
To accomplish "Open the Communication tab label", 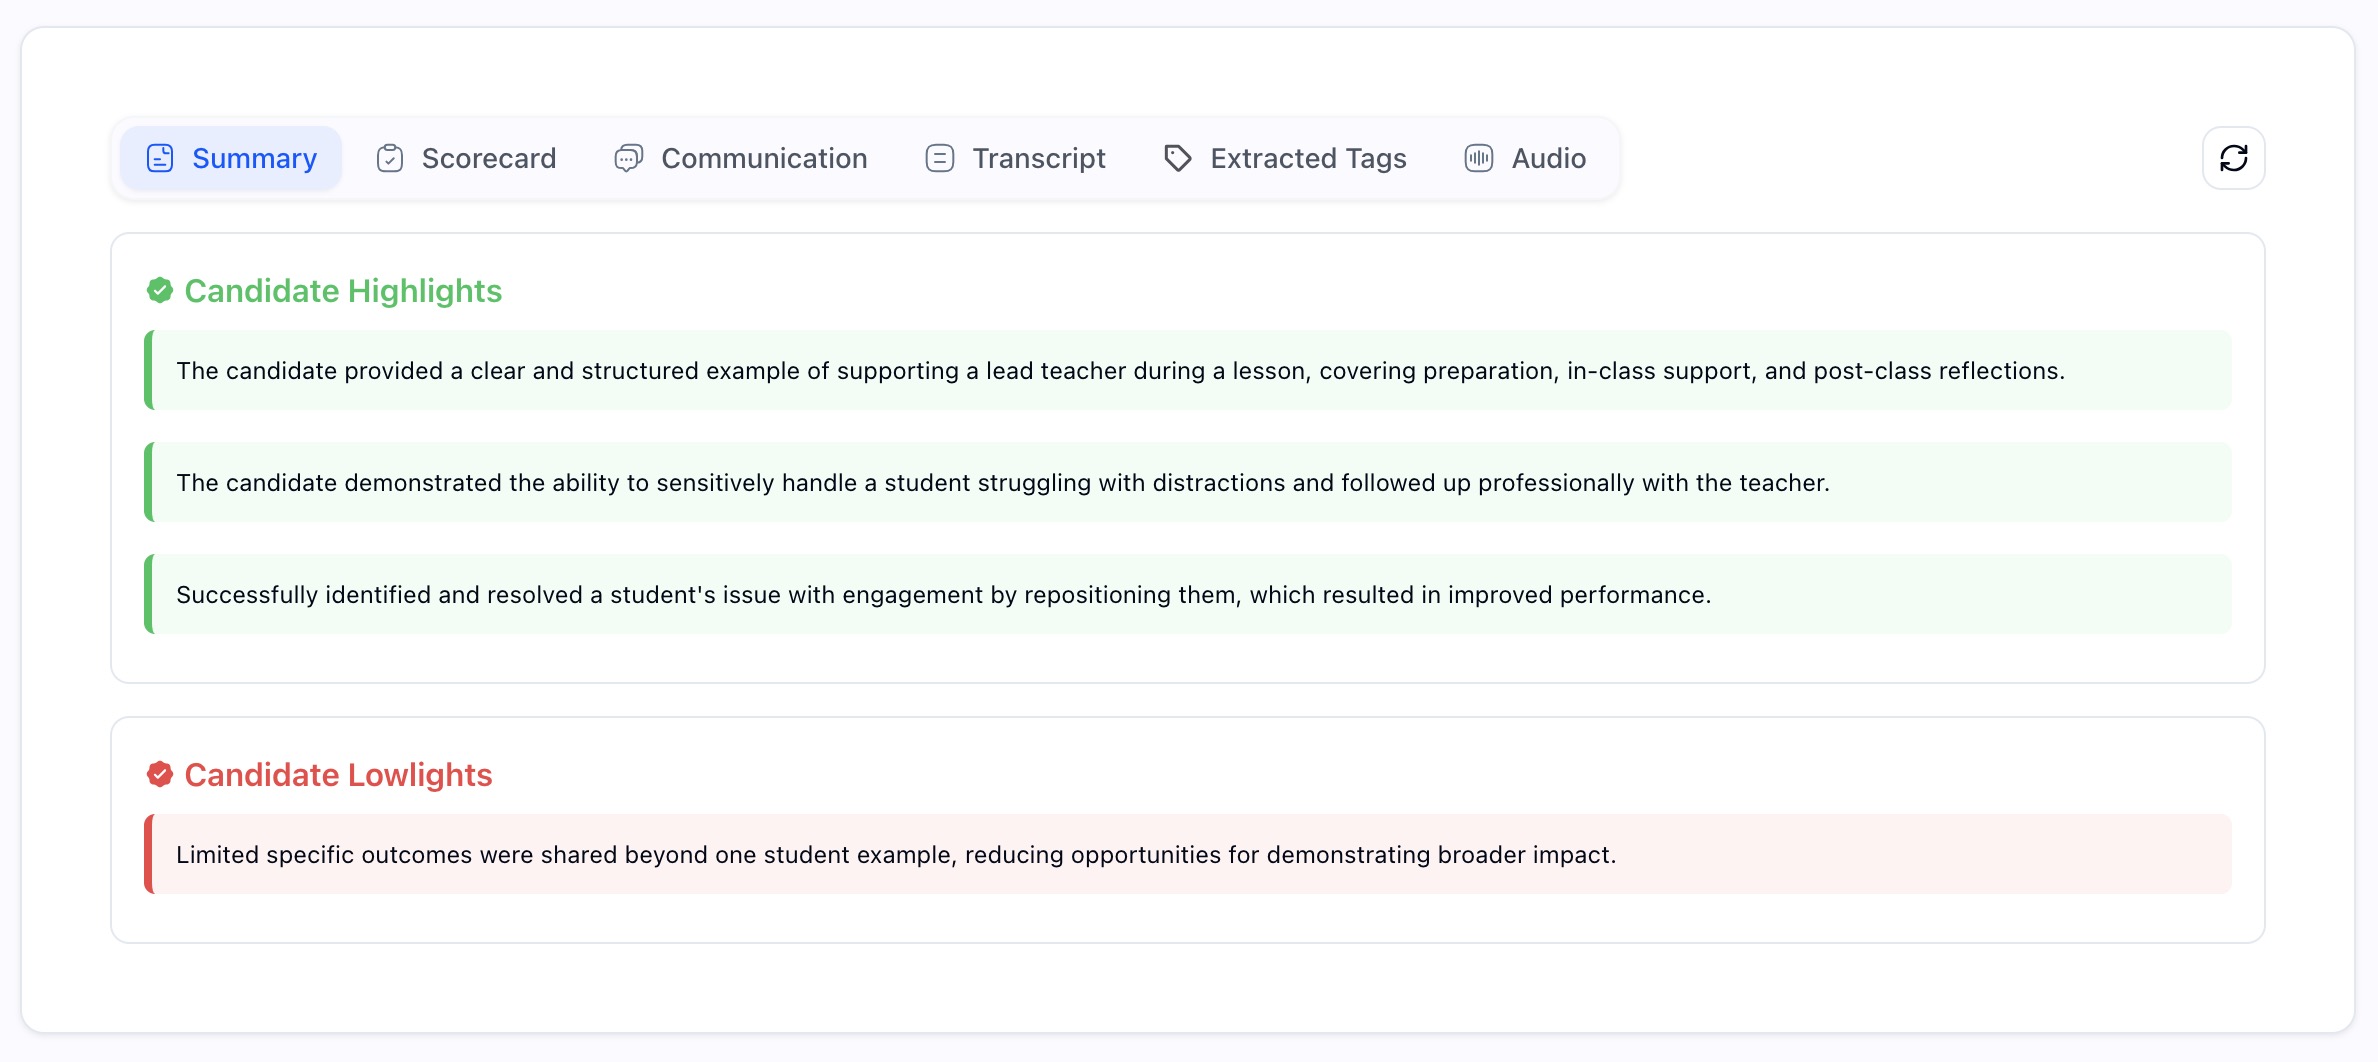I will coord(764,158).
